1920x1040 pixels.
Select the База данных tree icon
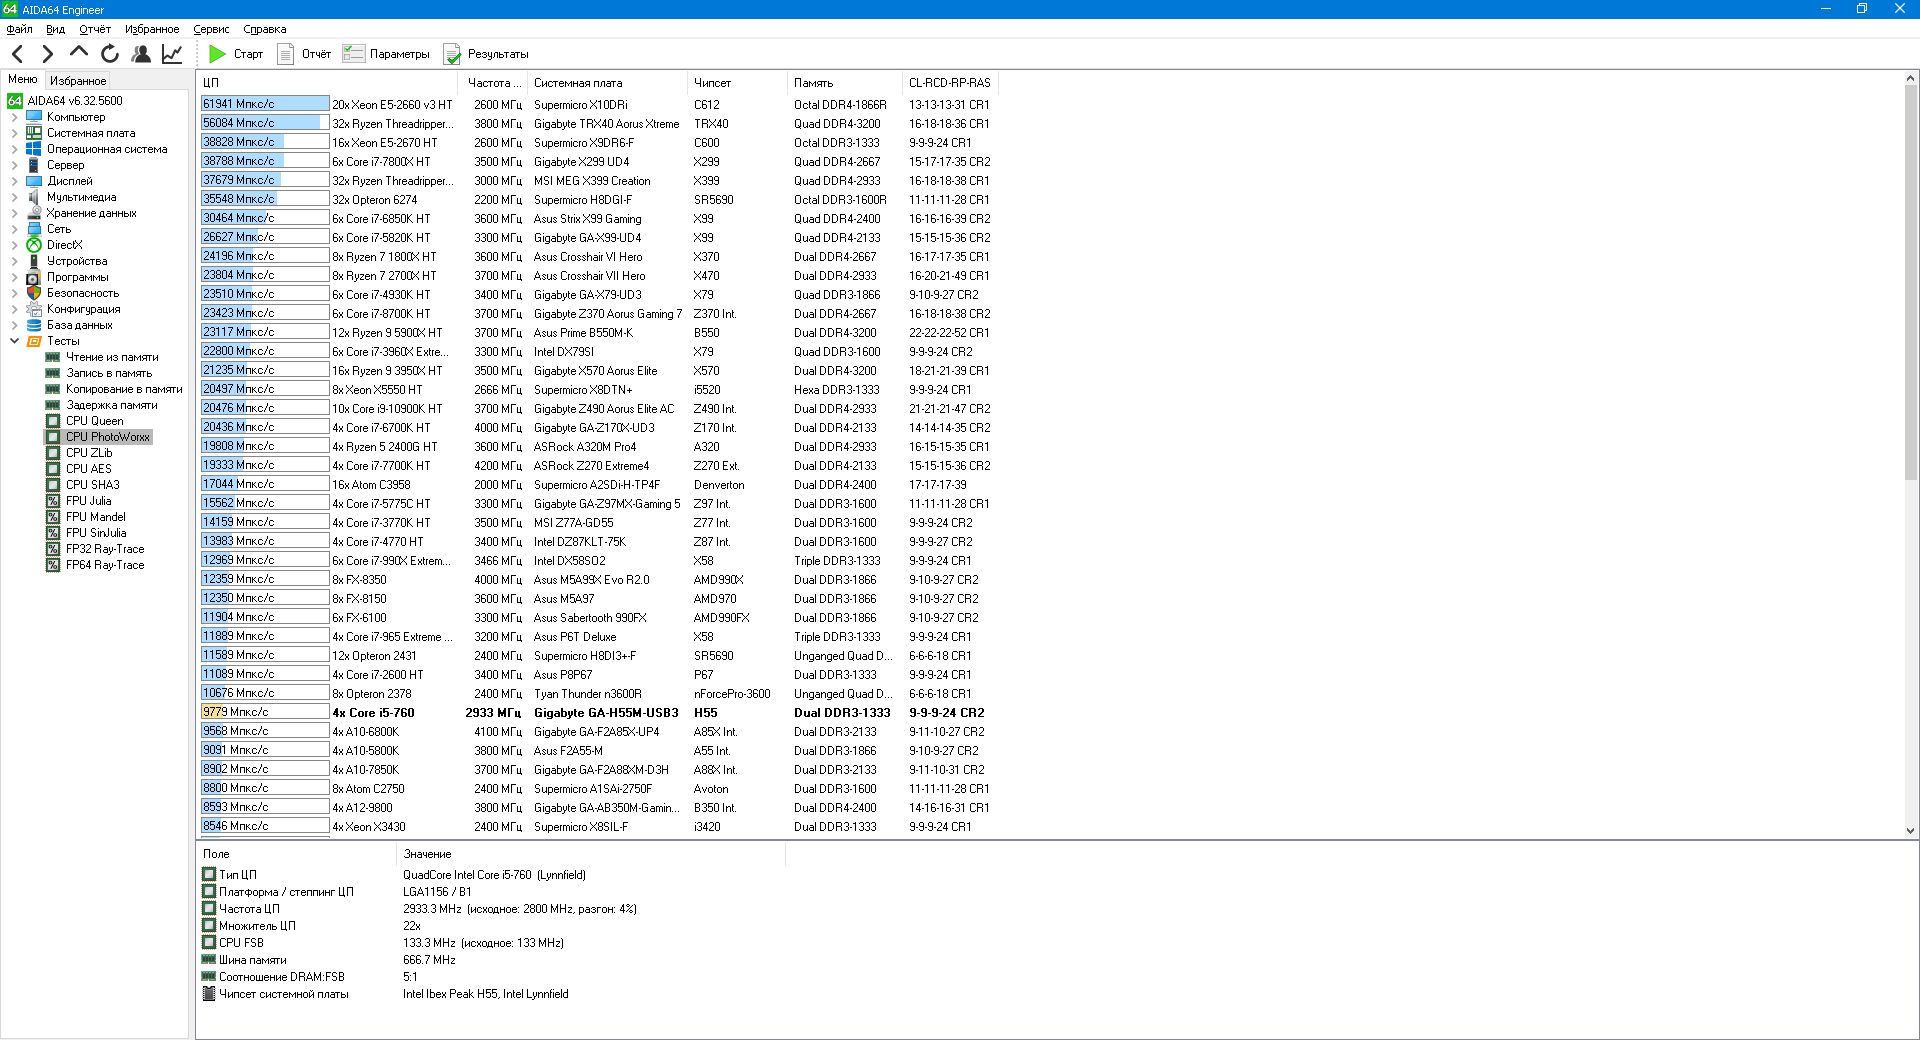(34, 325)
